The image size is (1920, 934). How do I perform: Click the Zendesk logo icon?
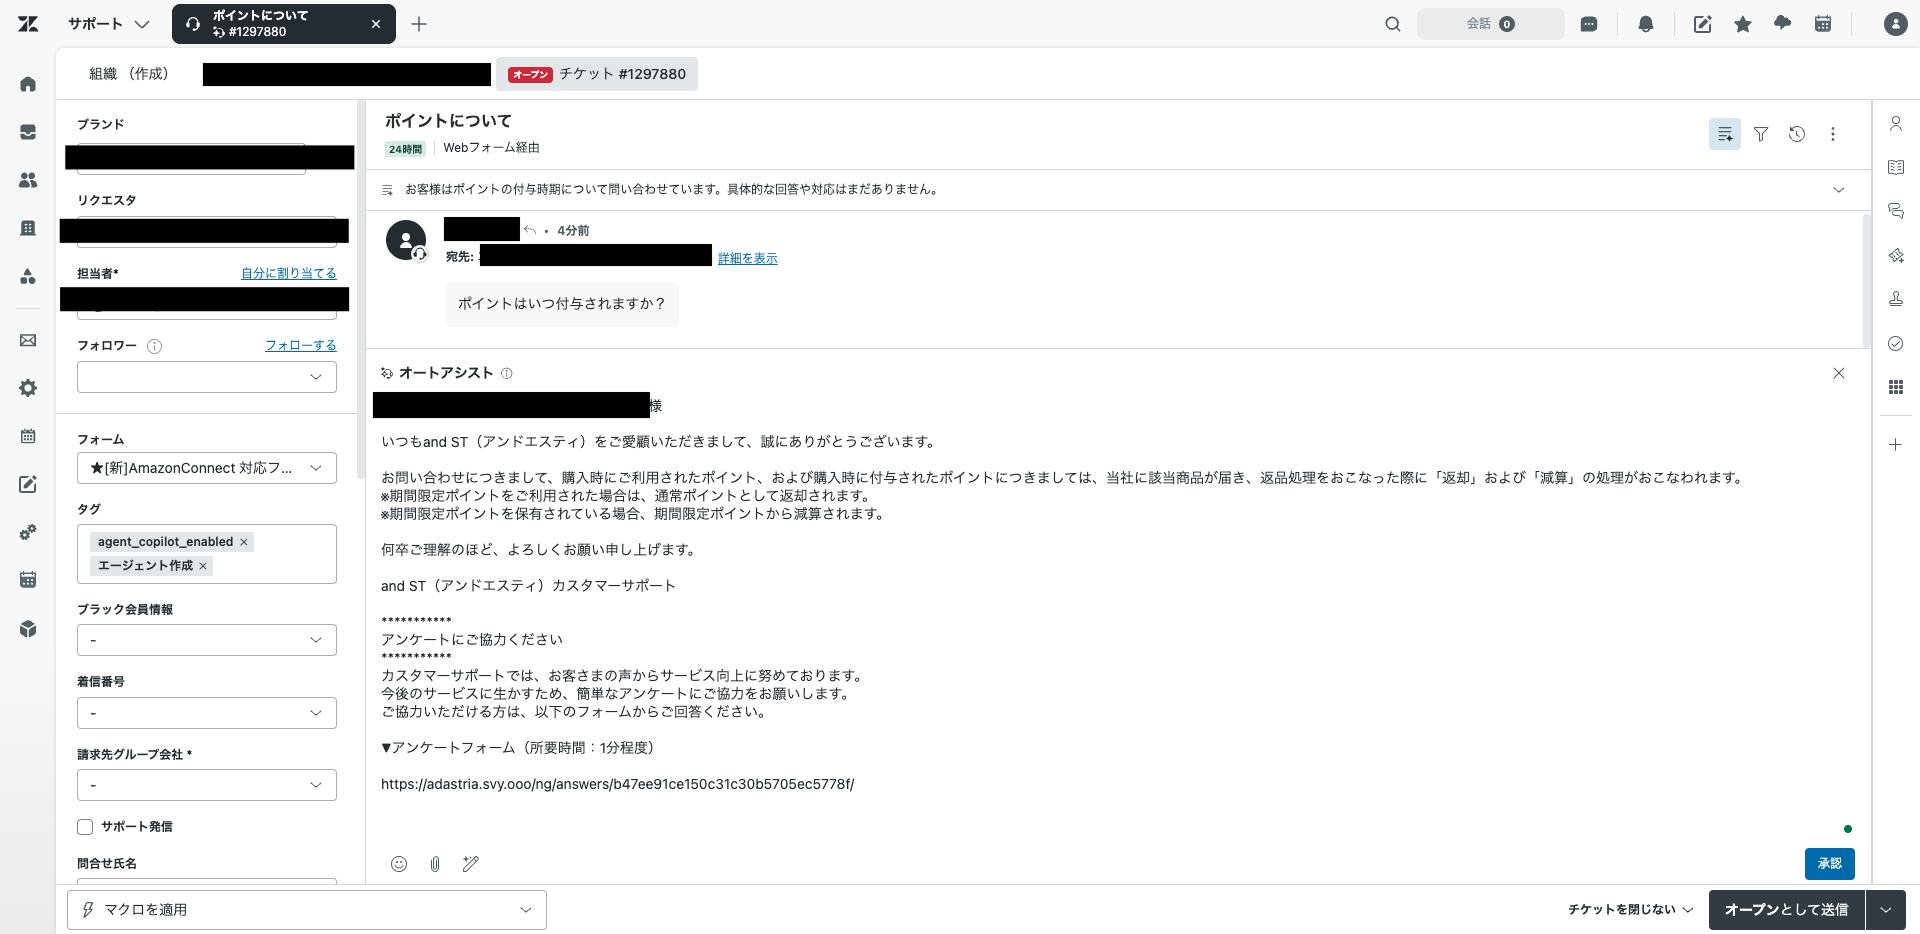28,24
